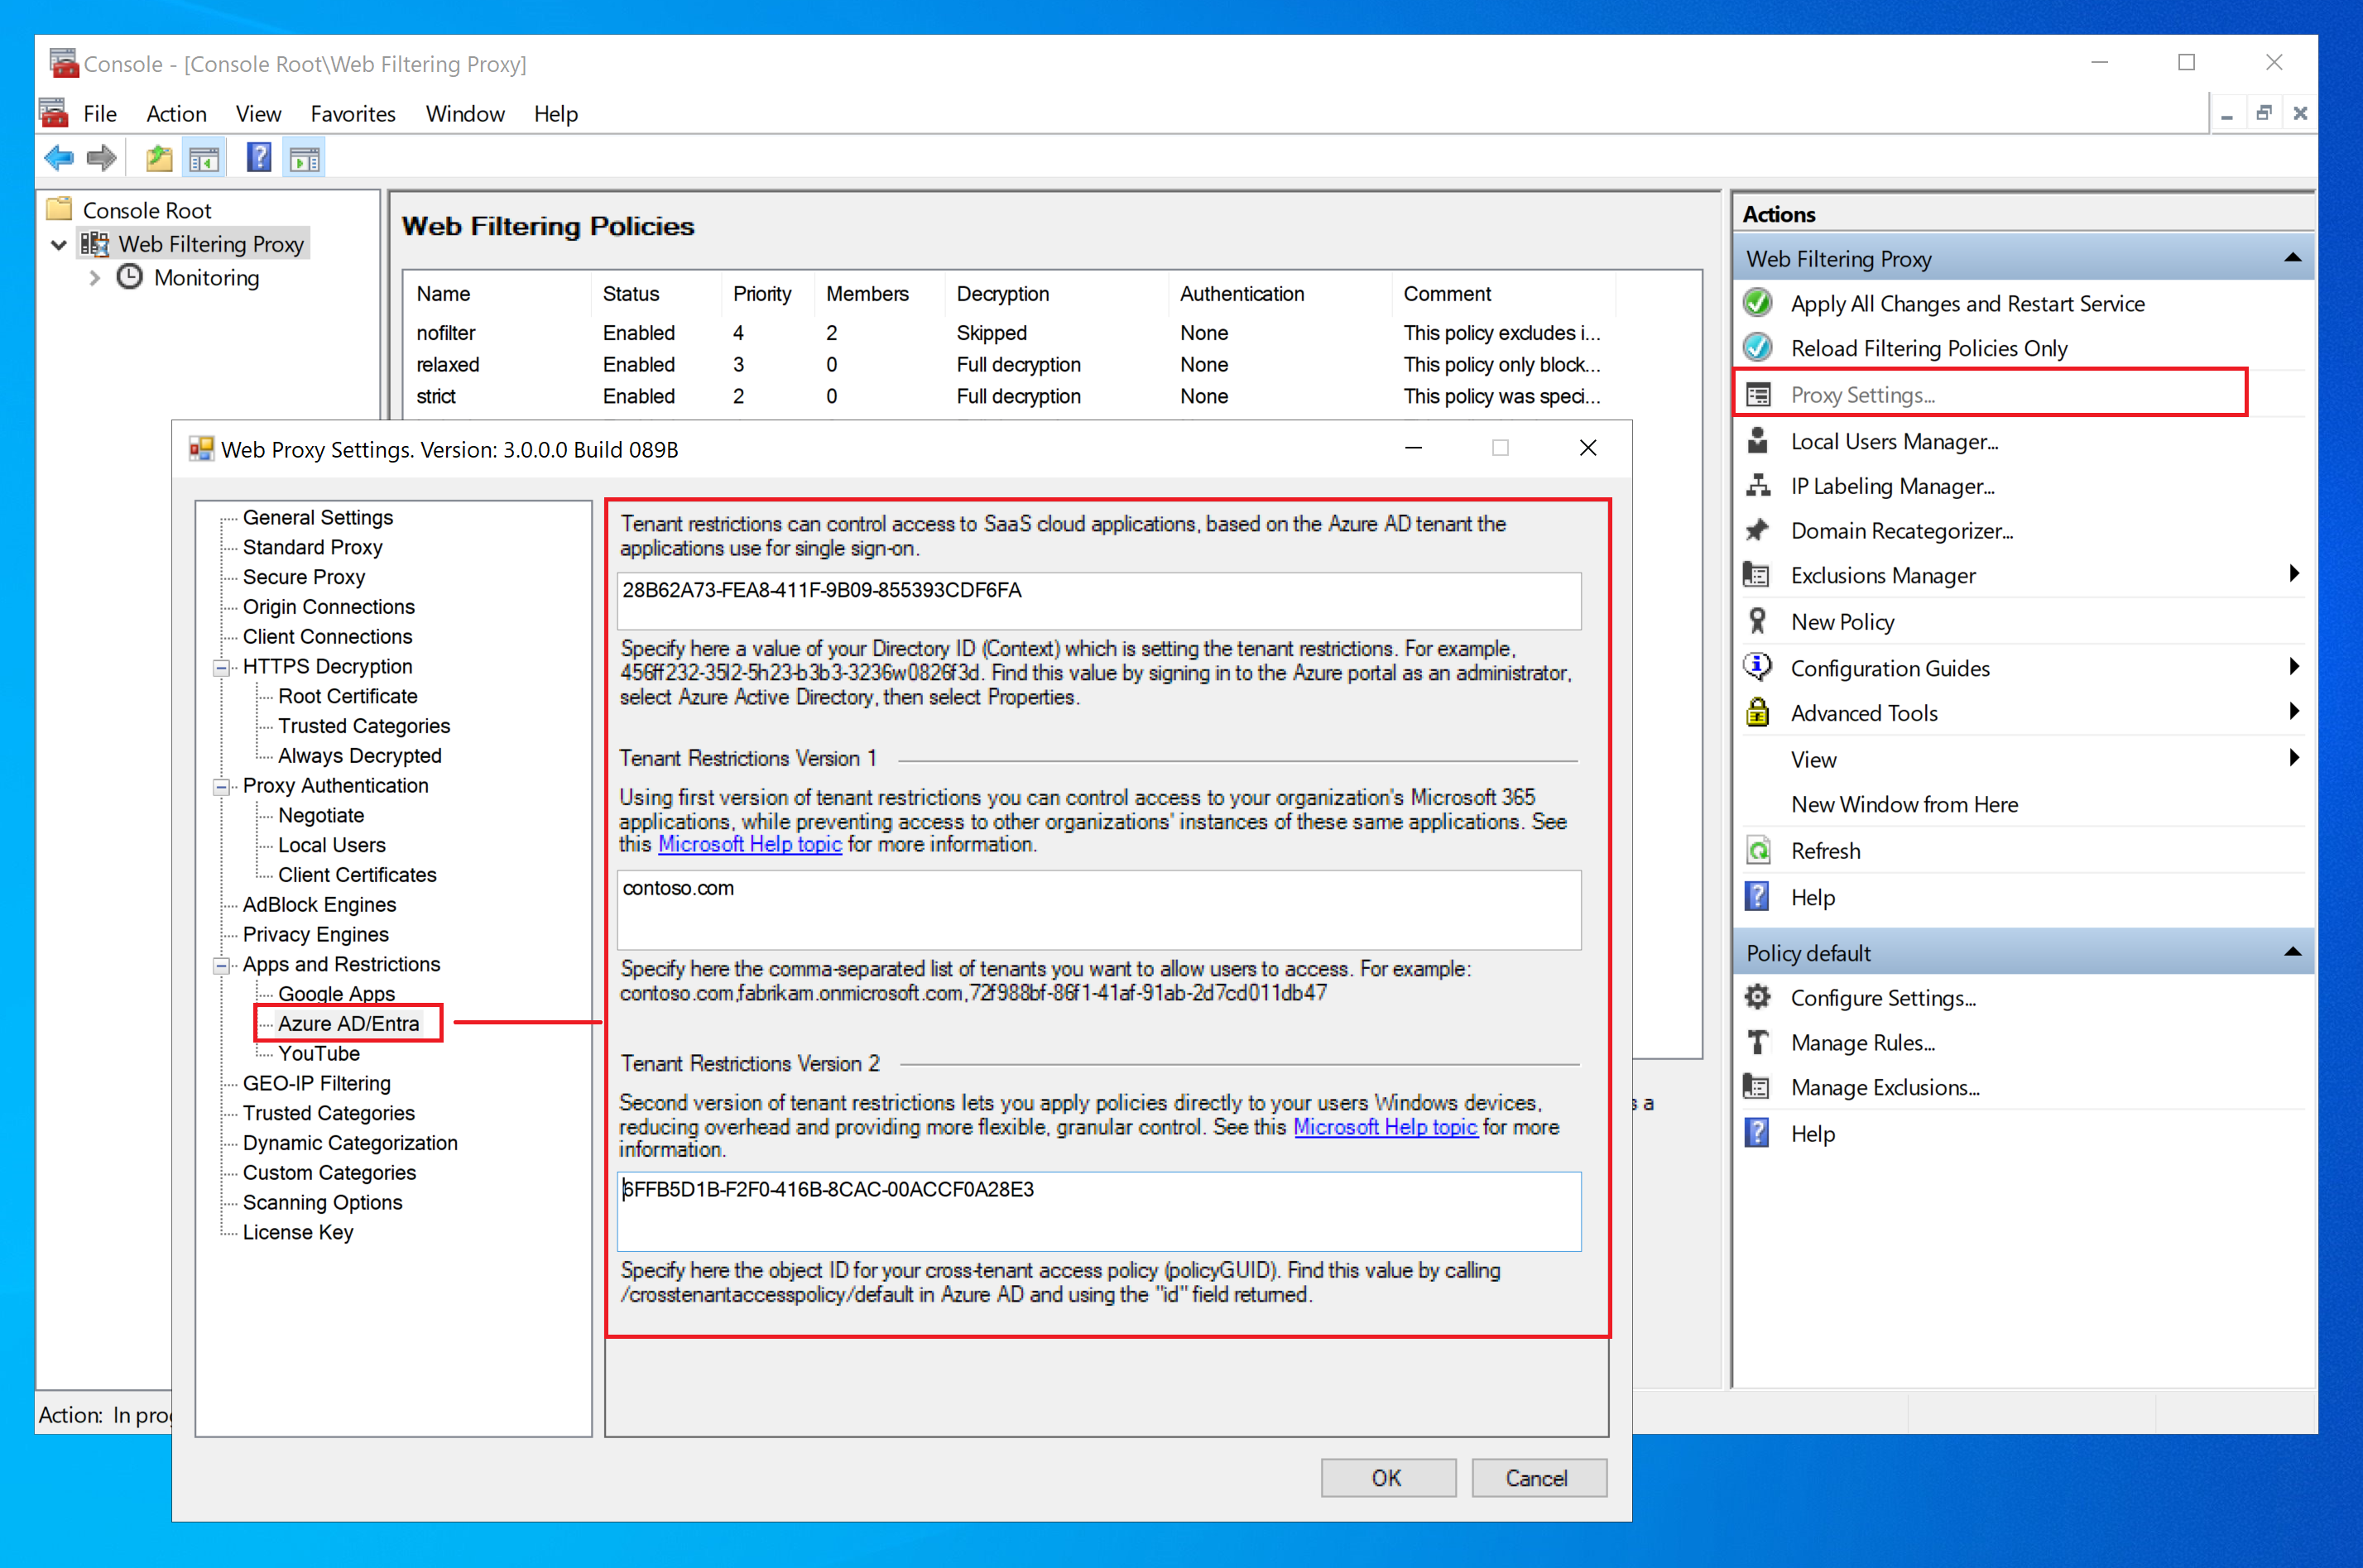Open Proxy Settings from Actions pane
The height and width of the screenshot is (1568, 2363).
point(1862,395)
